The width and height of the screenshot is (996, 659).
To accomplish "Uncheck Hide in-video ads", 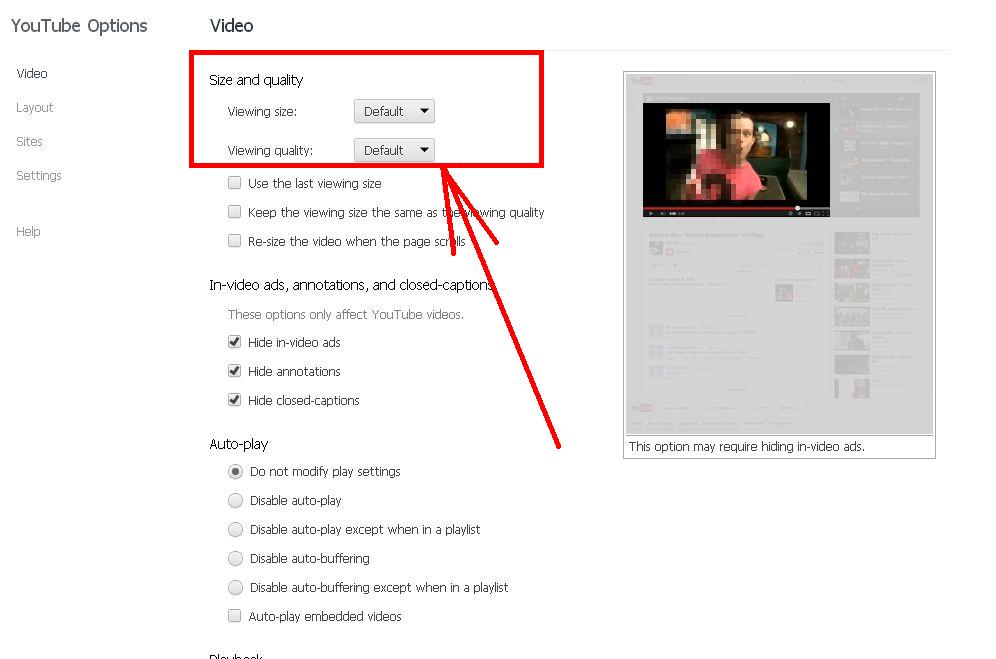I will [x=234, y=342].
